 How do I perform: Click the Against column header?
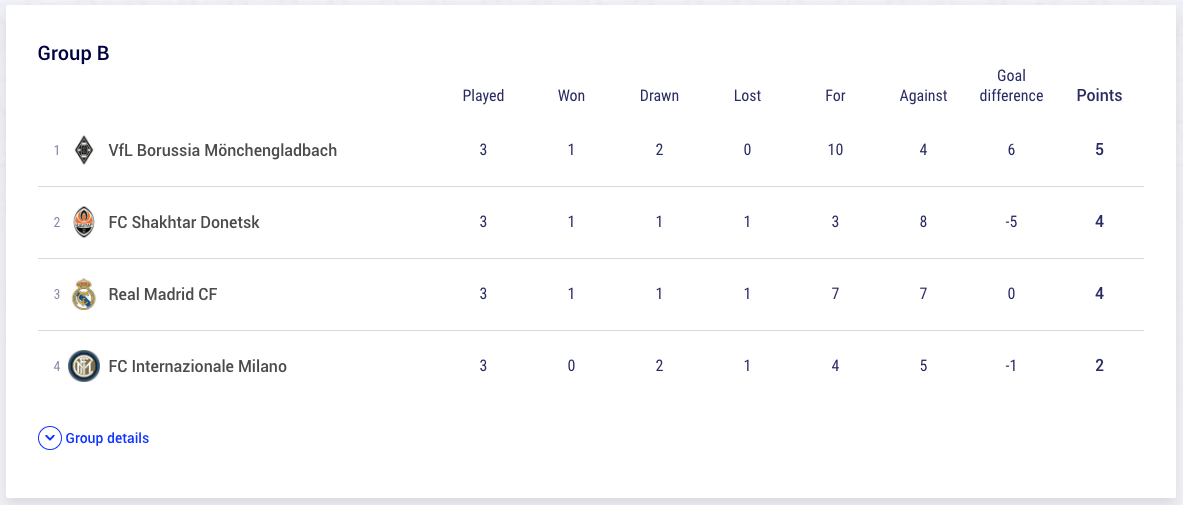click(923, 96)
